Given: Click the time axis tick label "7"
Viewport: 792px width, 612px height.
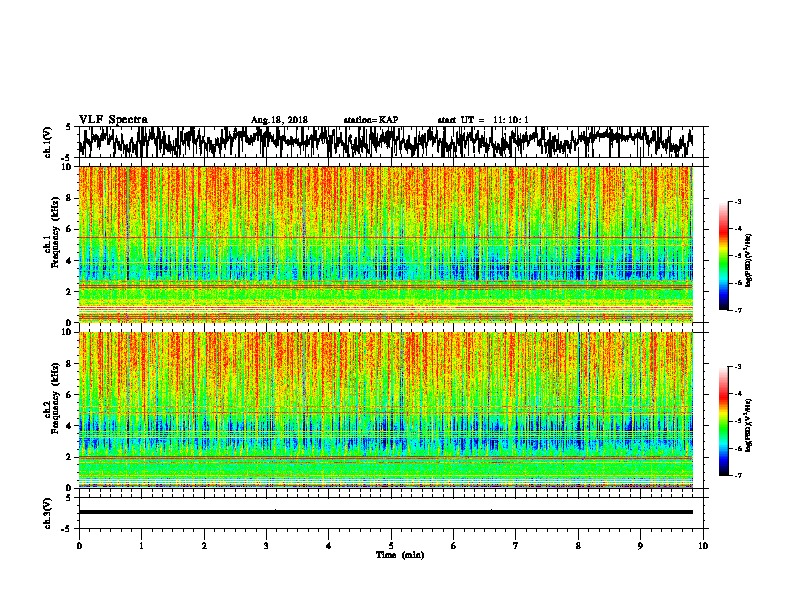Looking at the screenshot, I should (x=516, y=546).
